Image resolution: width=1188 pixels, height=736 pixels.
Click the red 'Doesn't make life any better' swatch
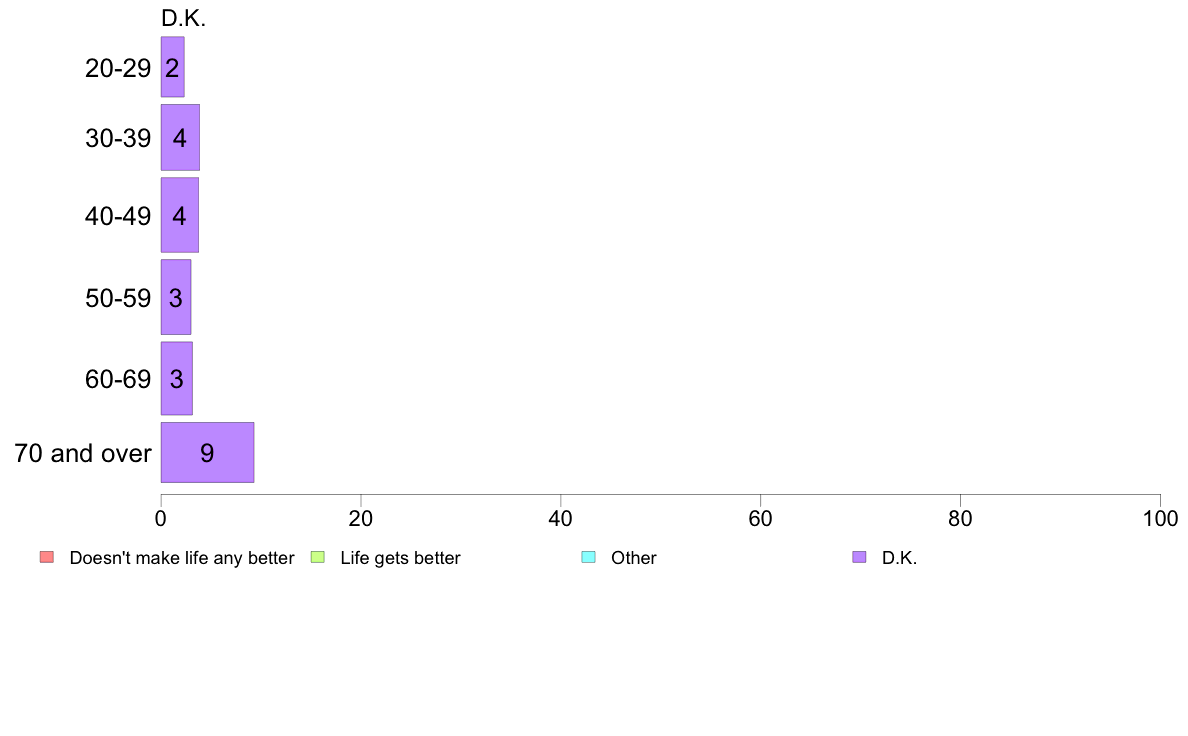[47, 557]
